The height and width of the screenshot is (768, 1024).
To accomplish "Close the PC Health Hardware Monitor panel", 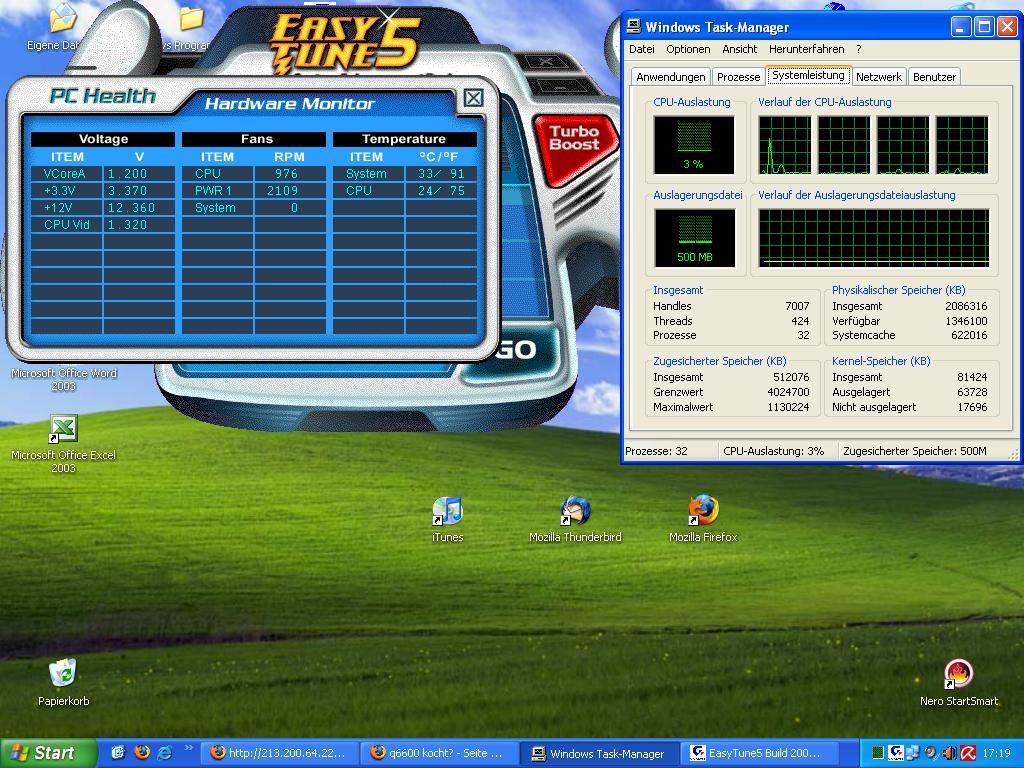I will (473, 98).
